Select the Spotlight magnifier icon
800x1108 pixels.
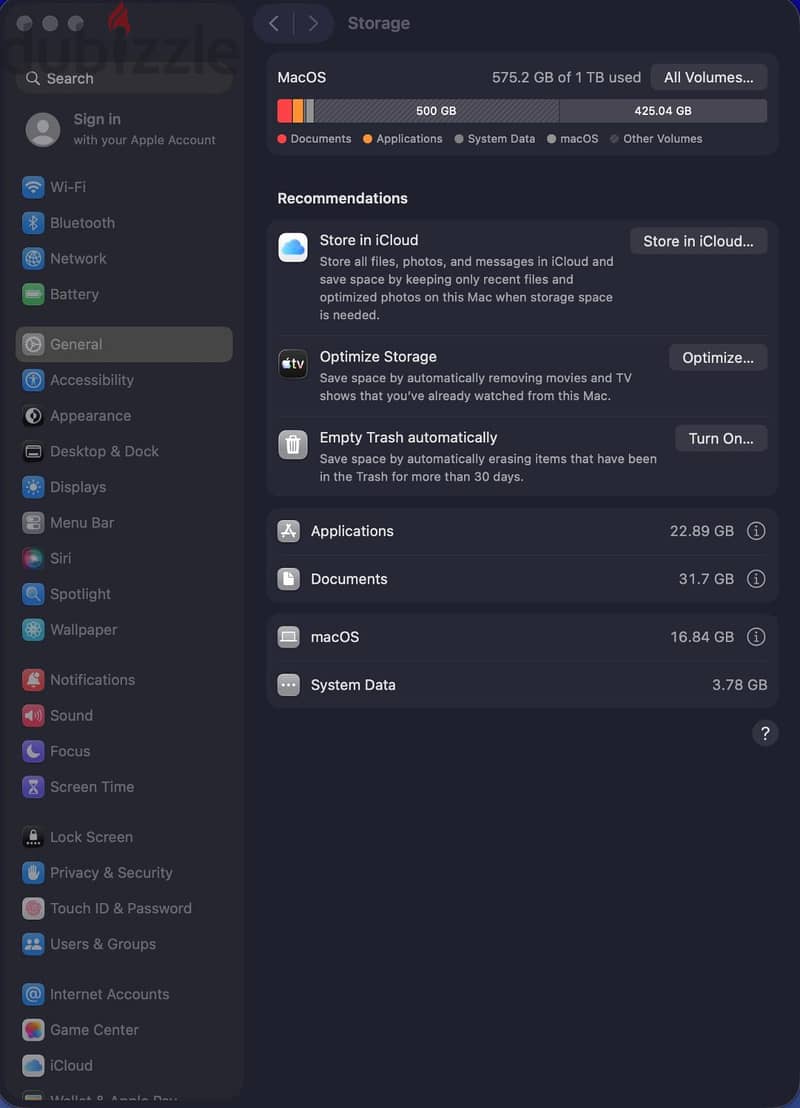33,594
